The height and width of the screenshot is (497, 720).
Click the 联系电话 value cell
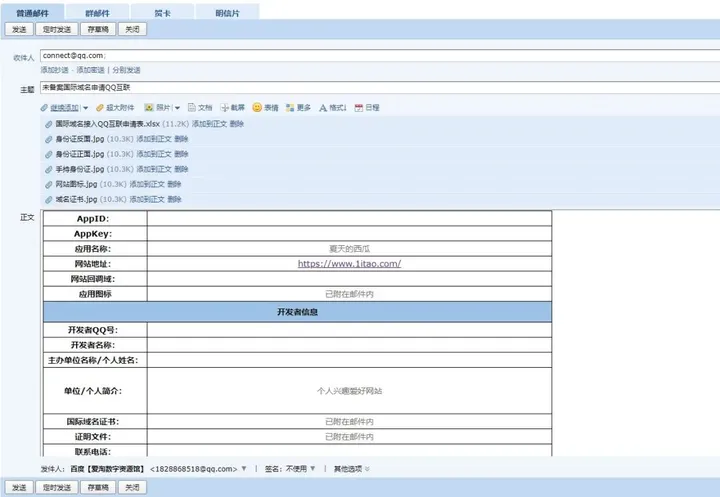(349, 451)
